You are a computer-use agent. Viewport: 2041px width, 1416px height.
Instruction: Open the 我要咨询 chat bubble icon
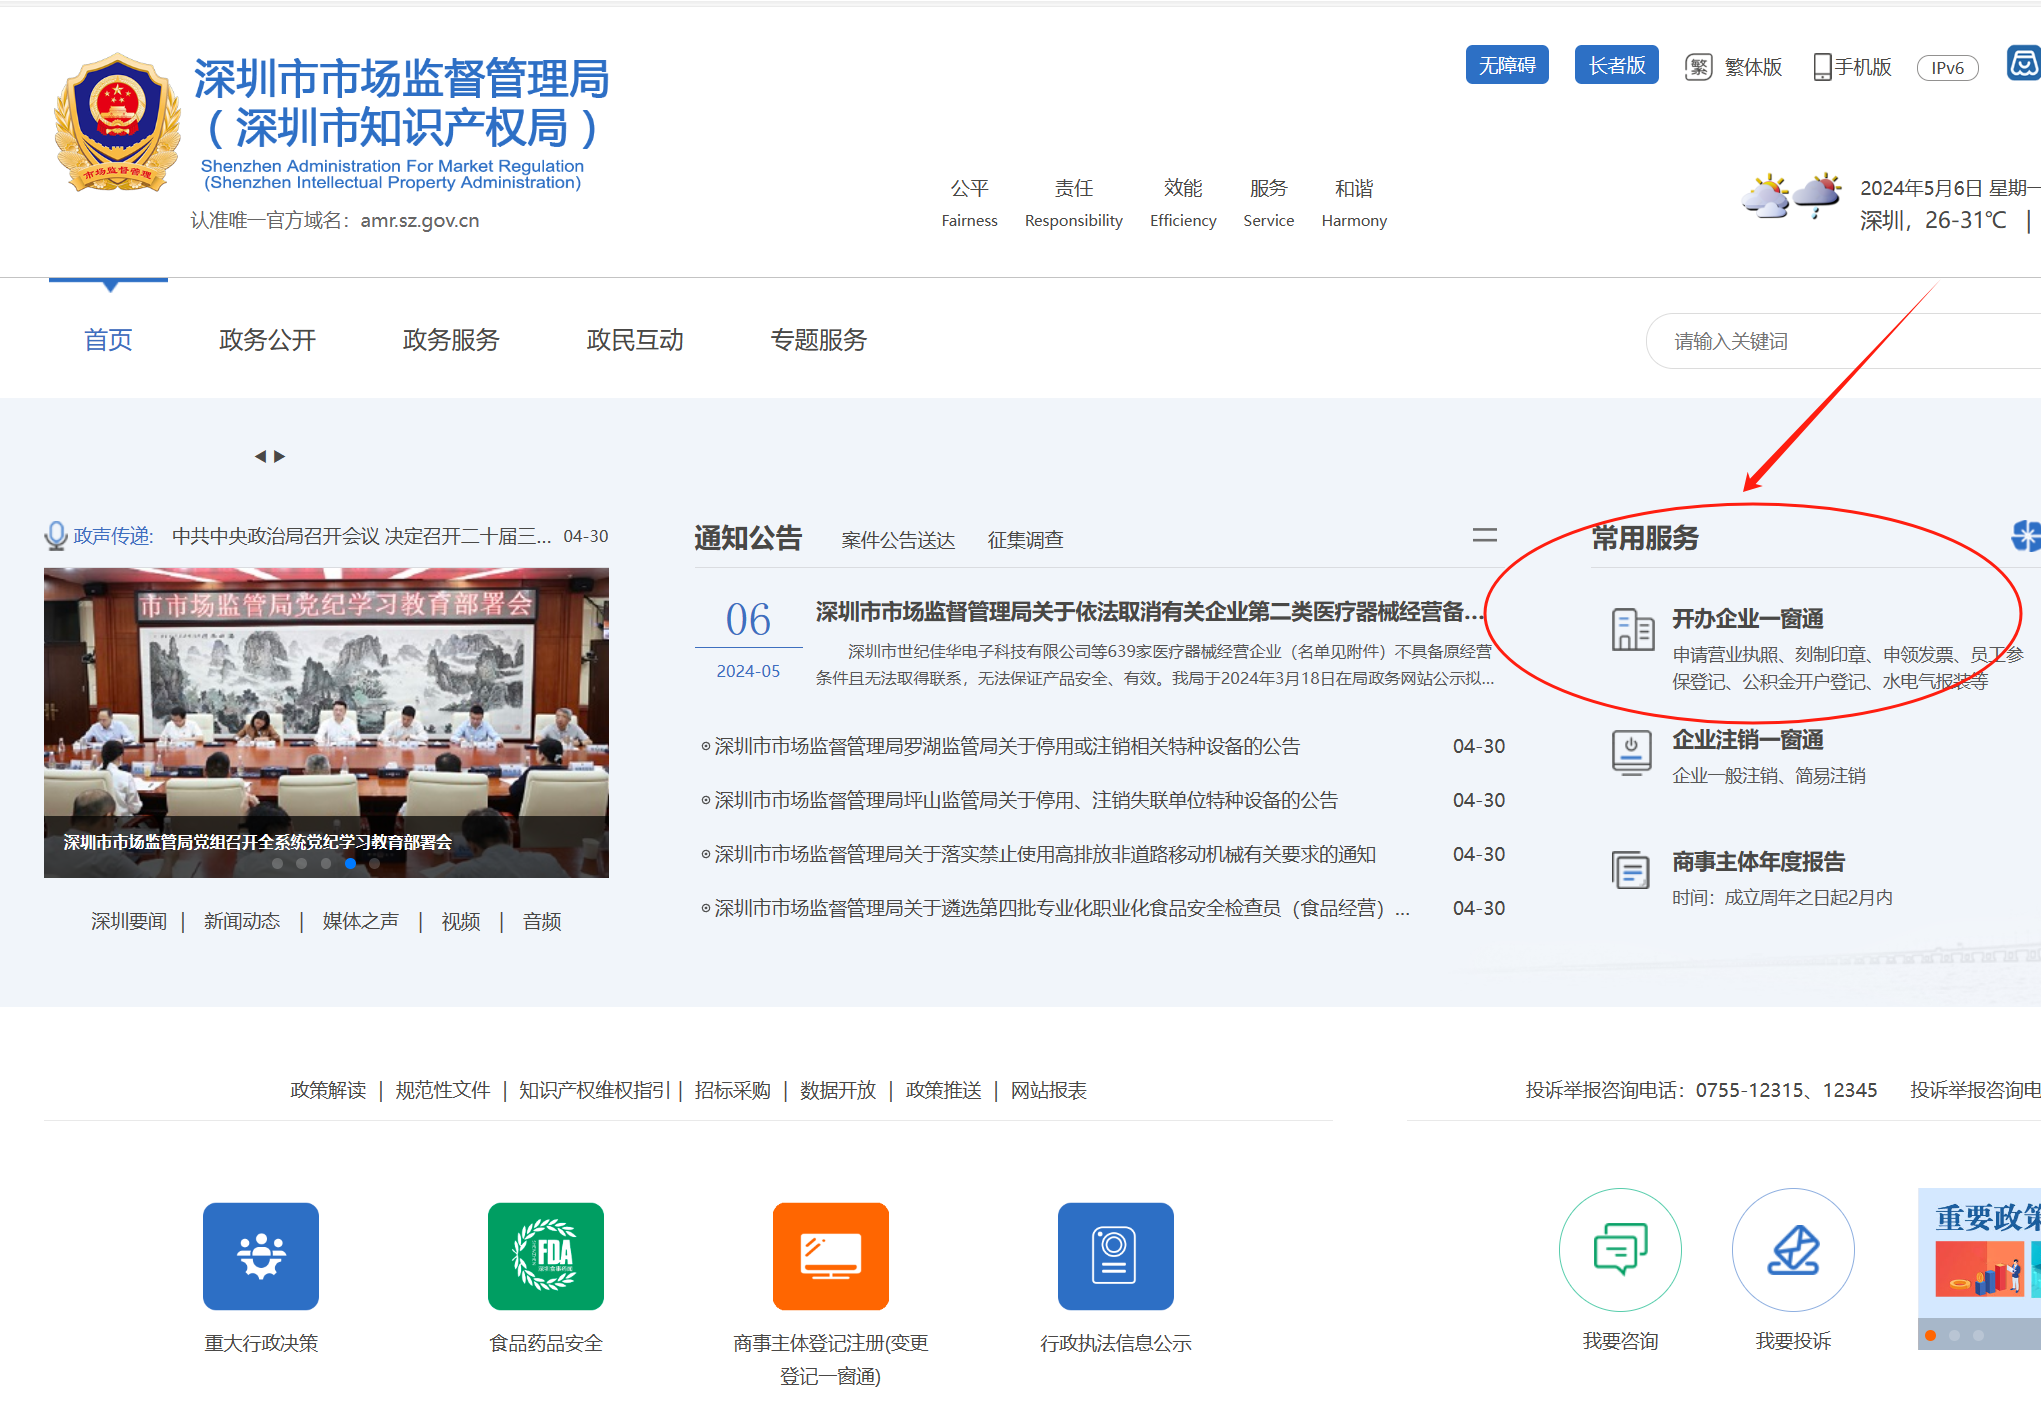pyautogui.click(x=1620, y=1250)
